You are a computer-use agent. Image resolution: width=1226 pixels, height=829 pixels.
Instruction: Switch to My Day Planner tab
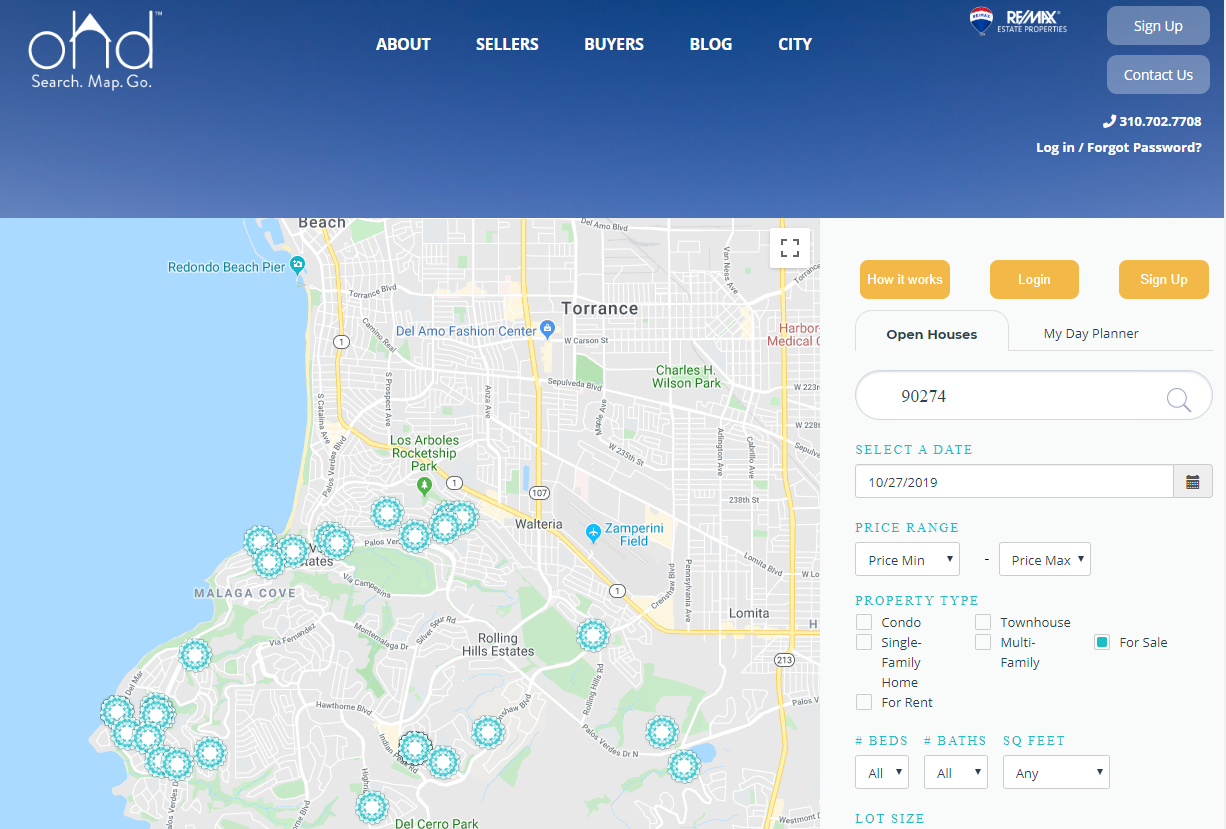1090,334
